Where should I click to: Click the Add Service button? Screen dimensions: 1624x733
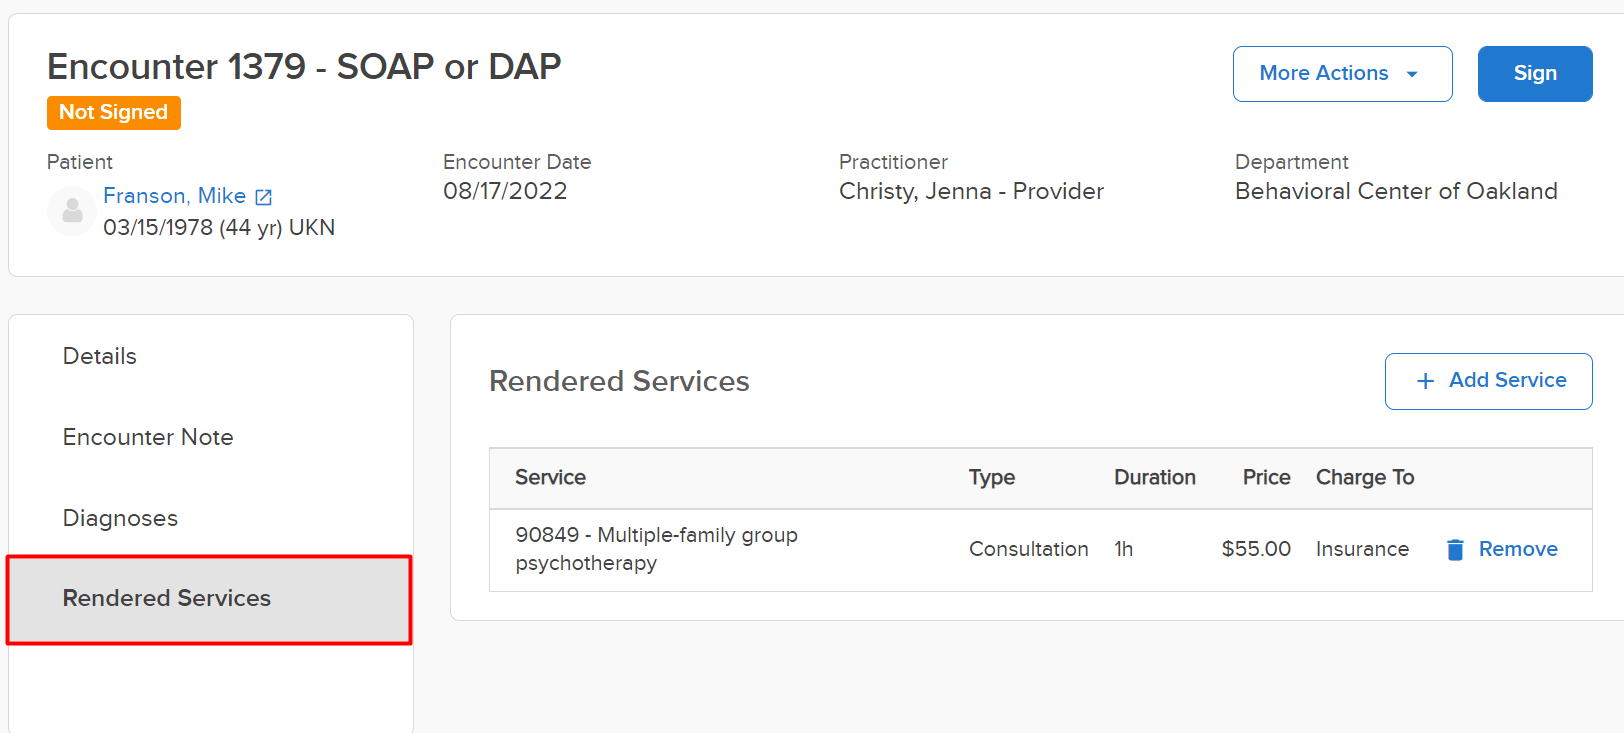[1488, 381]
